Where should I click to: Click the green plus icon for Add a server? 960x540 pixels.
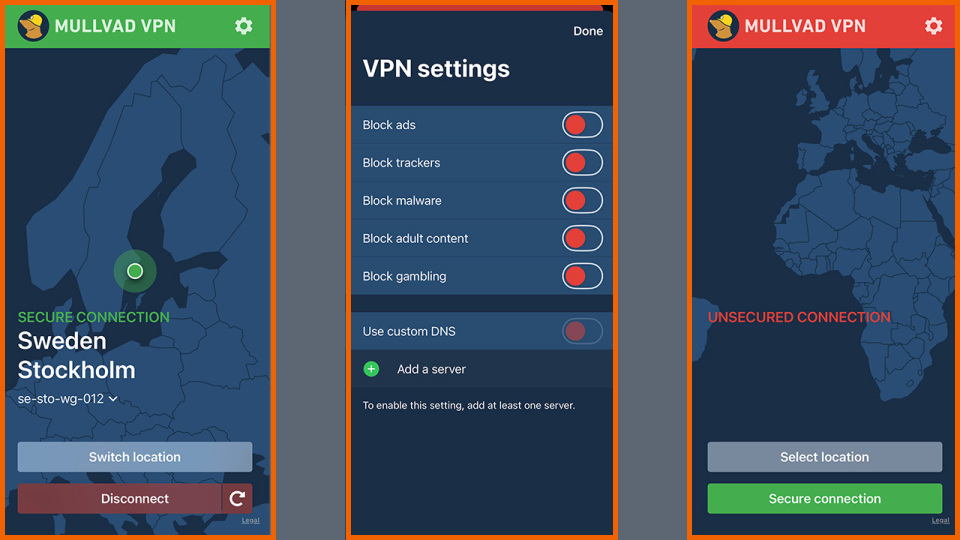tap(371, 369)
